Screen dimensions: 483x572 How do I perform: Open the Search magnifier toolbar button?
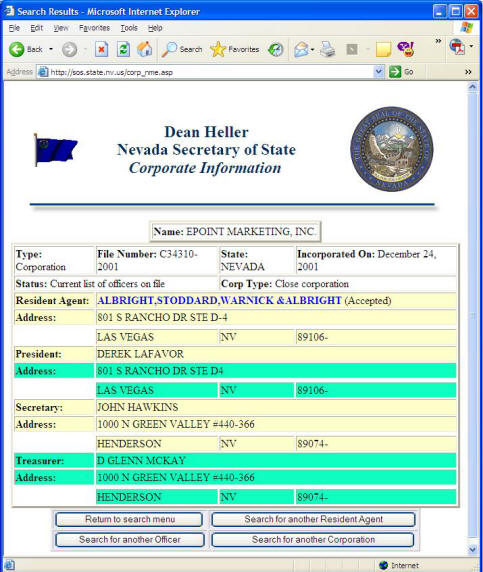(x=182, y=49)
